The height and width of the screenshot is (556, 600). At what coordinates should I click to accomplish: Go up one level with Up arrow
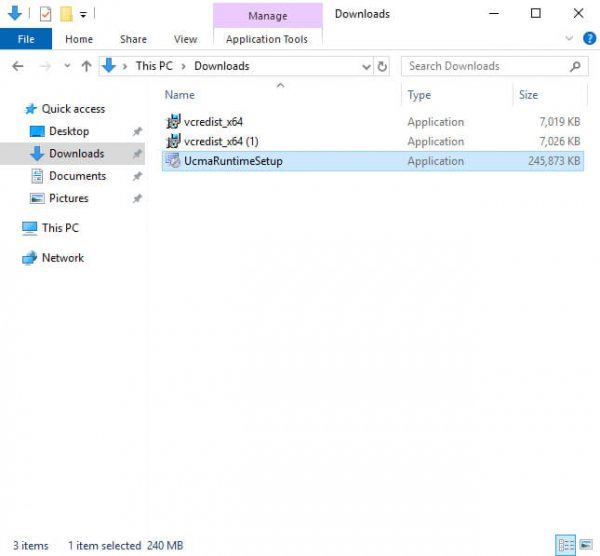[86, 66]
